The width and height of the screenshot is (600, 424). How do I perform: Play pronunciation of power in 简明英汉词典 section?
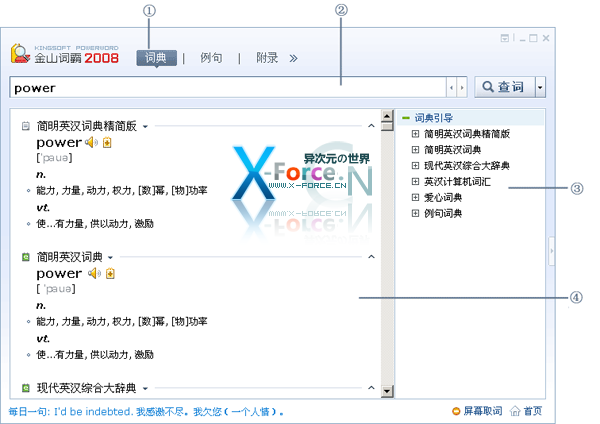click(x=94, y=273)
